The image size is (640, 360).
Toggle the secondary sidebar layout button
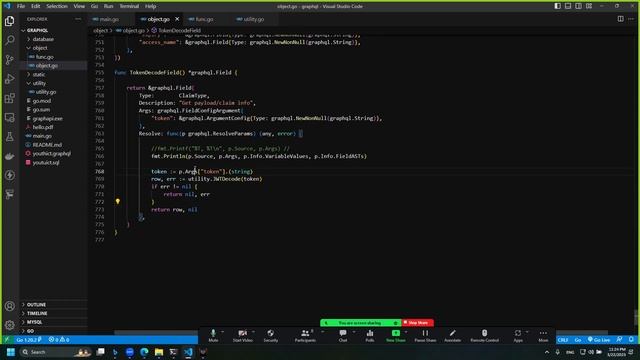[x=578, y=6]
